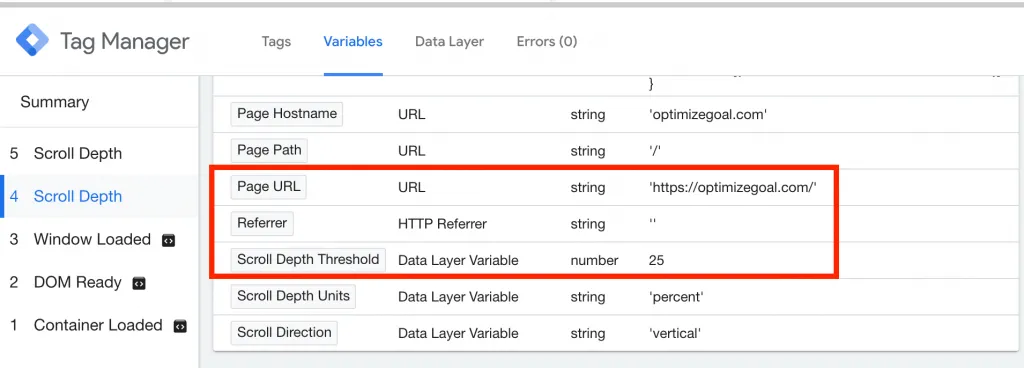Click the URL type in Page Hostname row
This screenshot has width=1024, height=368.
(411, 115)
